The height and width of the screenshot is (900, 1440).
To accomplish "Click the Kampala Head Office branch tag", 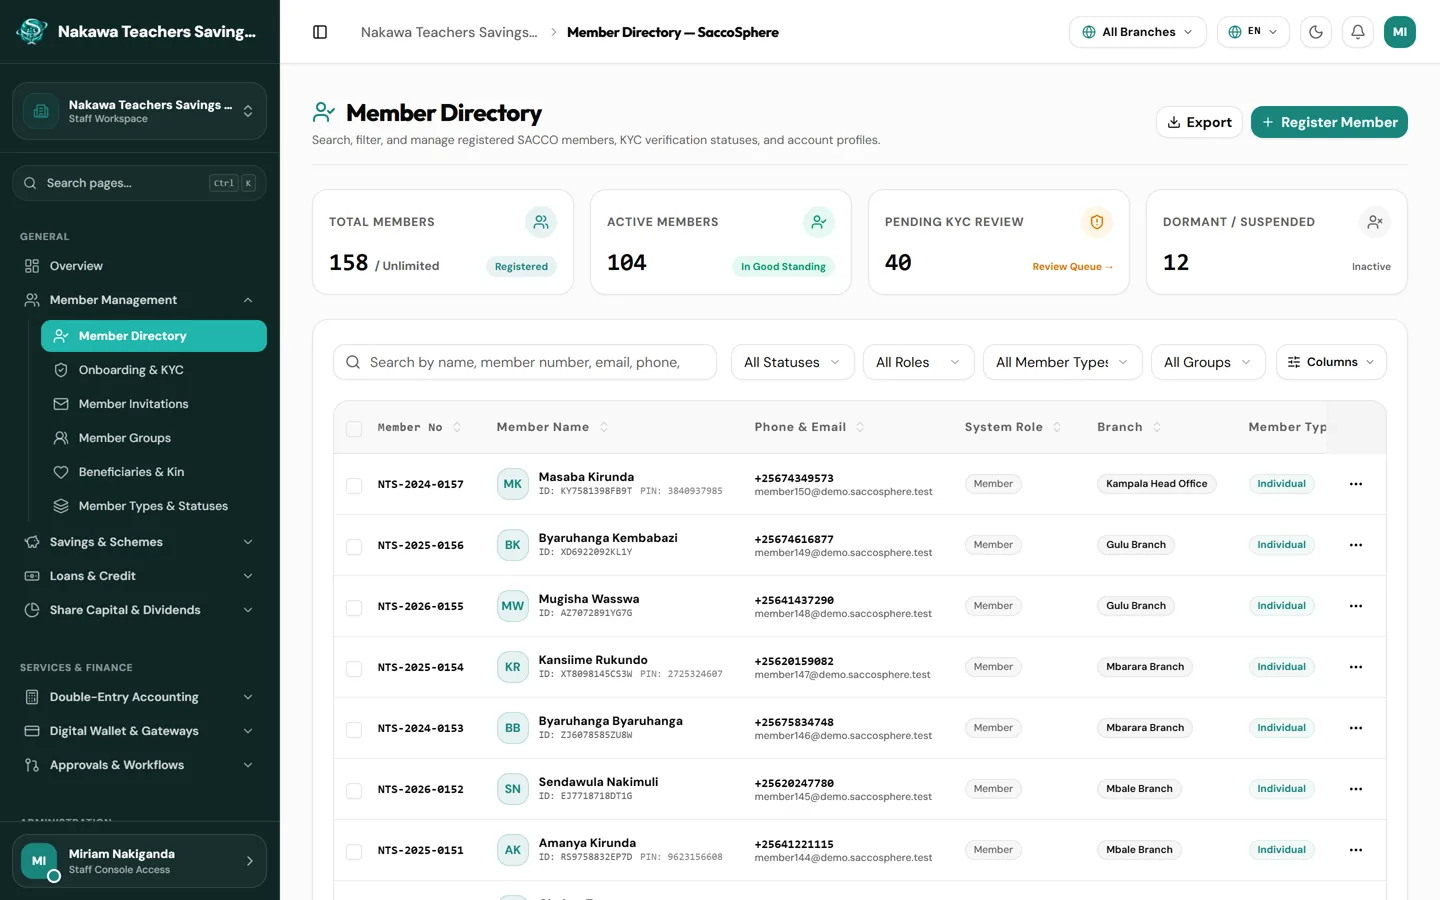I will click(x=1157, y=484).
